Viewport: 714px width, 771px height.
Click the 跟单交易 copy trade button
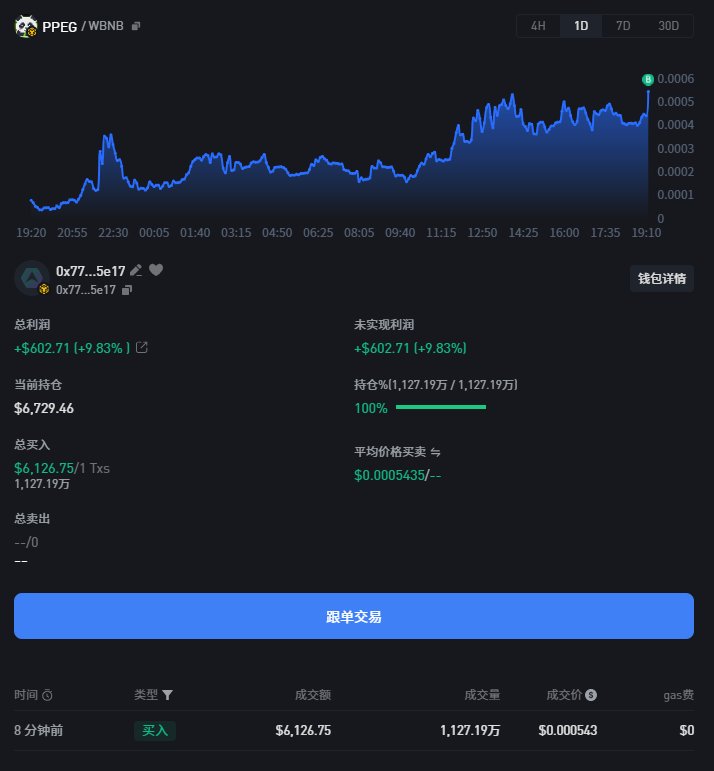tap(354, 616)
